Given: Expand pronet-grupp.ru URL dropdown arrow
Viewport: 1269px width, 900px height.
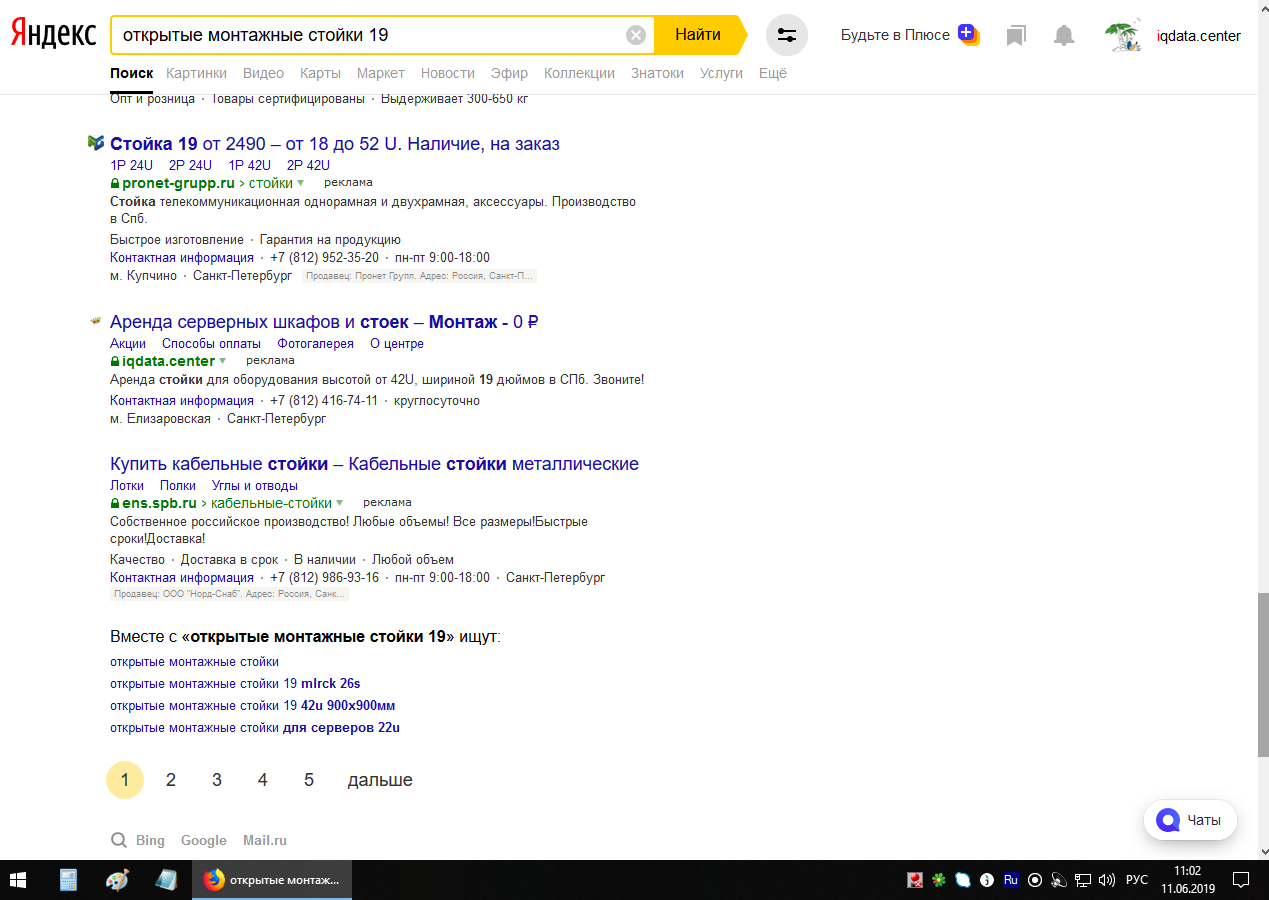Looking at the screenshot, I should 300,183.
